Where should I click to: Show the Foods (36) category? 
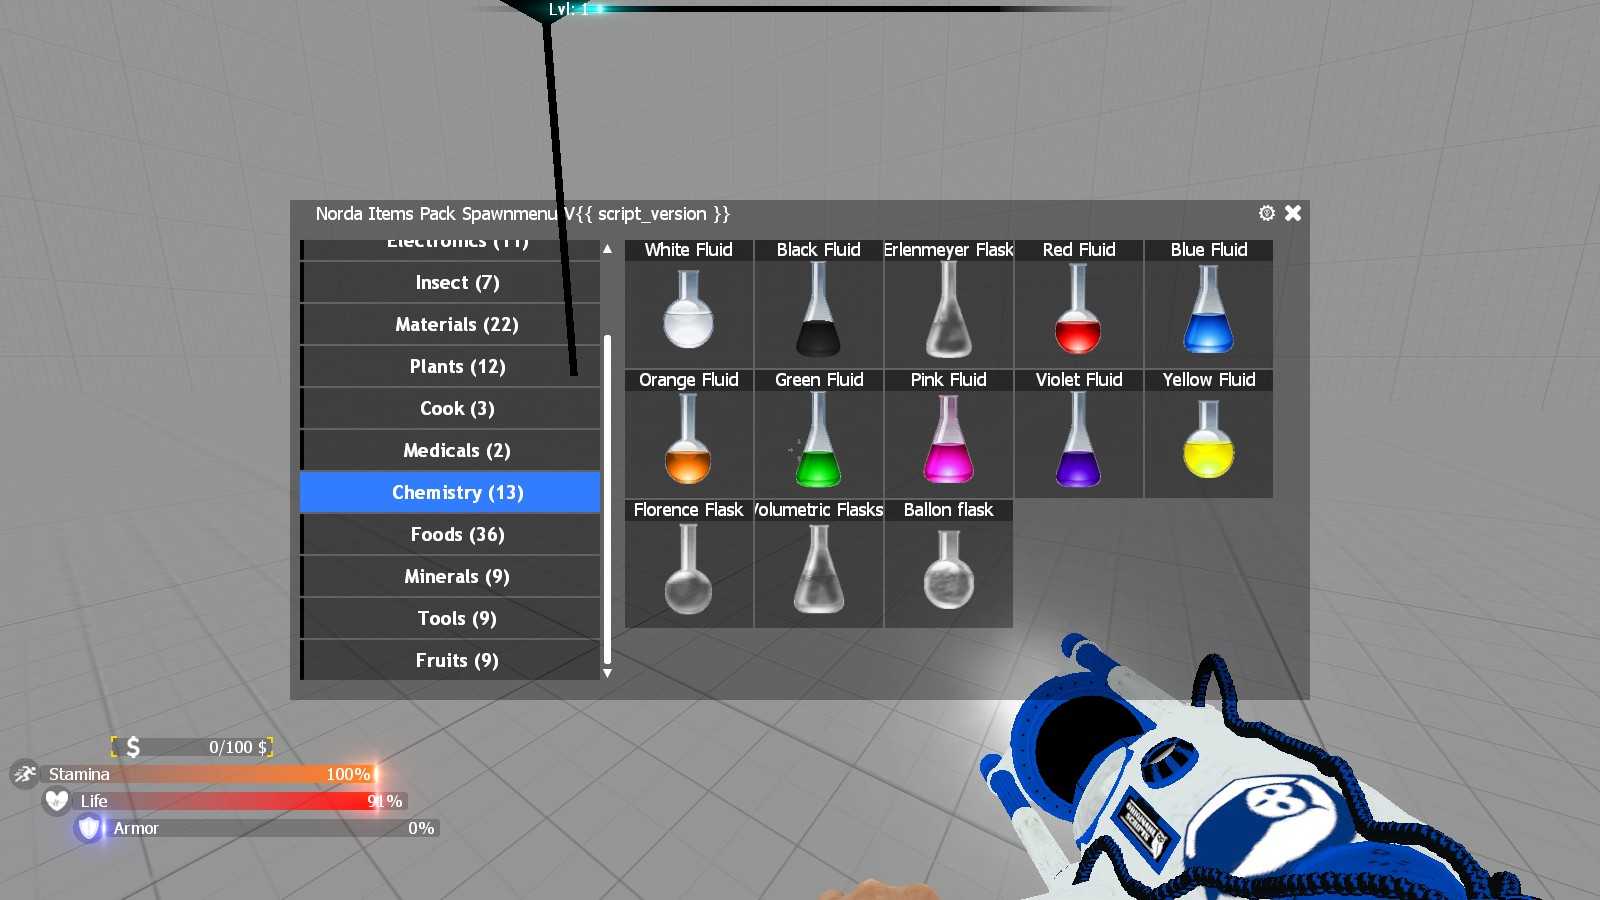tap(450, 535)
